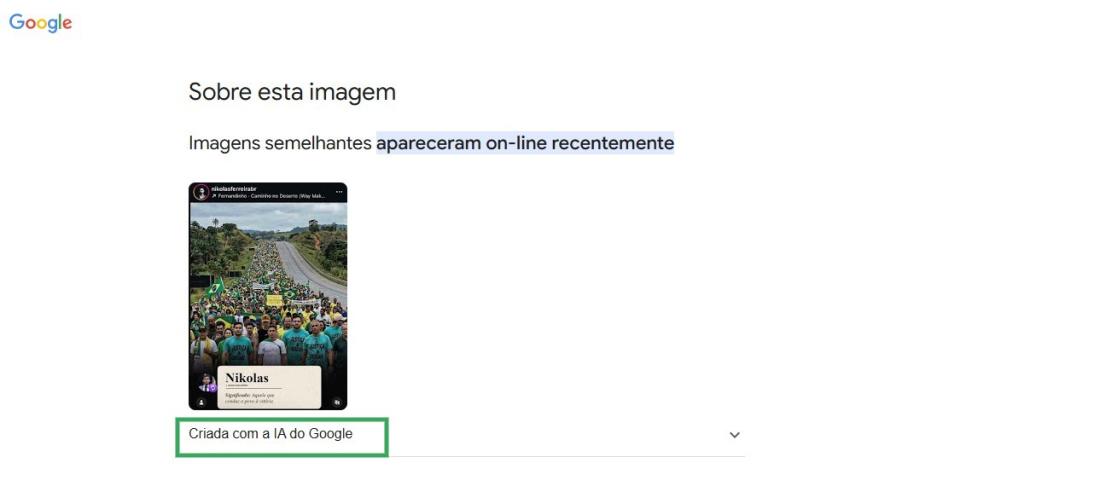Screen dimensions: 1100x498
Task: Click the yellow banner in the crowd
Action: 274,300
